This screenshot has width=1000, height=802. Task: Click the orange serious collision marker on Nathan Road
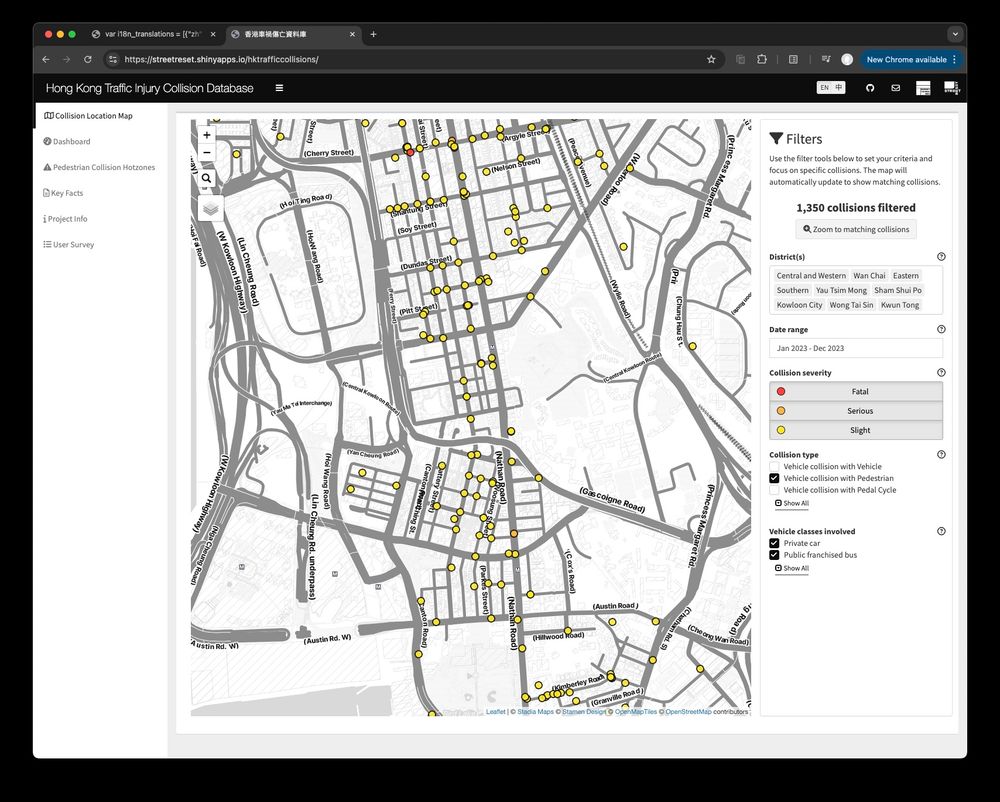click(514, 534)
